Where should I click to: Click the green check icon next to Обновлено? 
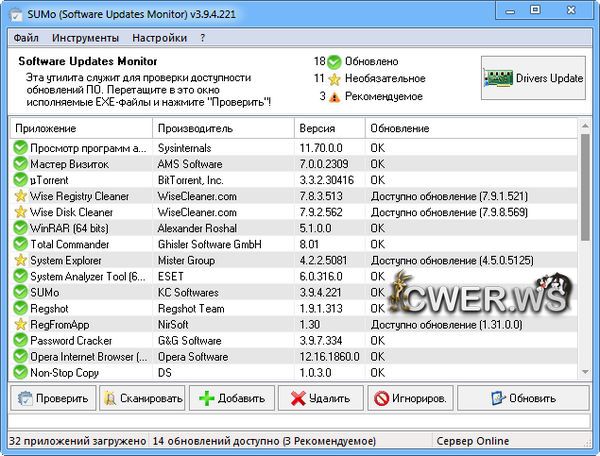coord(335,61)
